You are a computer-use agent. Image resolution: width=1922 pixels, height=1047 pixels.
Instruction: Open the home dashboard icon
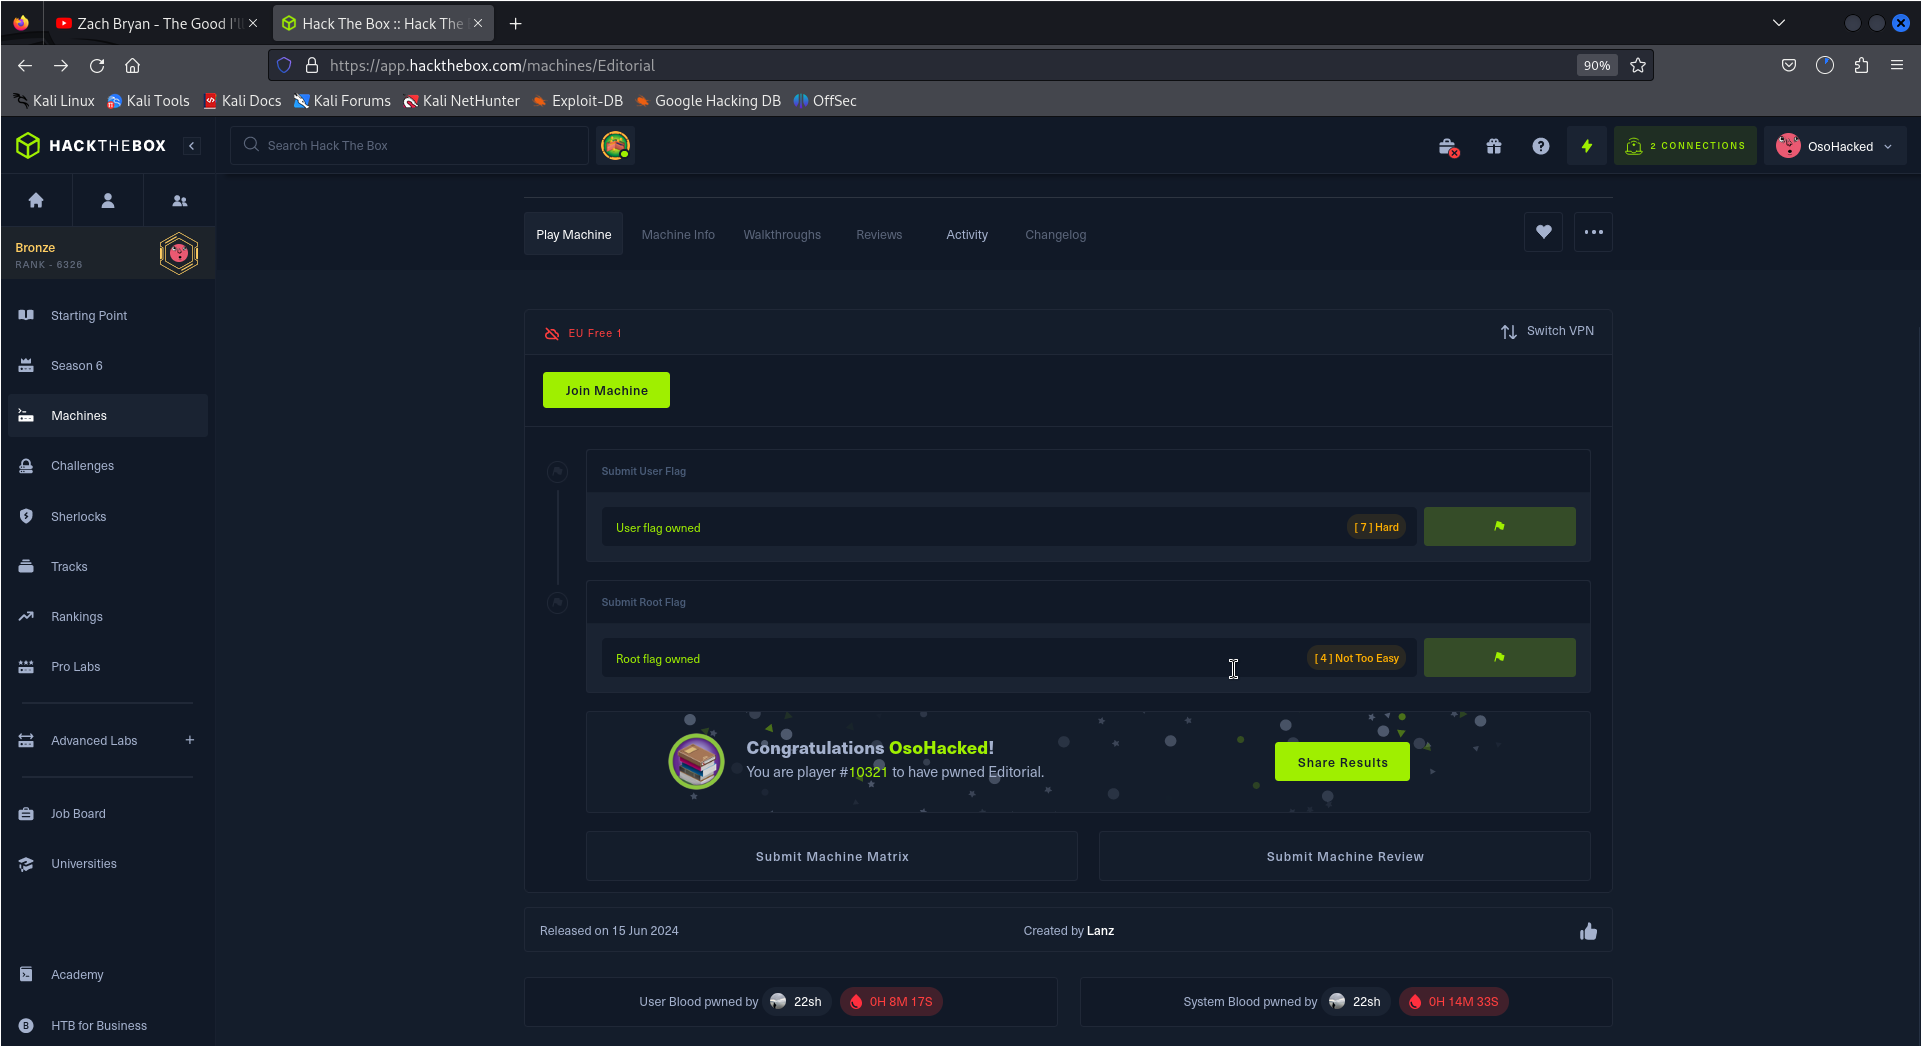click(x=36, y=201)
